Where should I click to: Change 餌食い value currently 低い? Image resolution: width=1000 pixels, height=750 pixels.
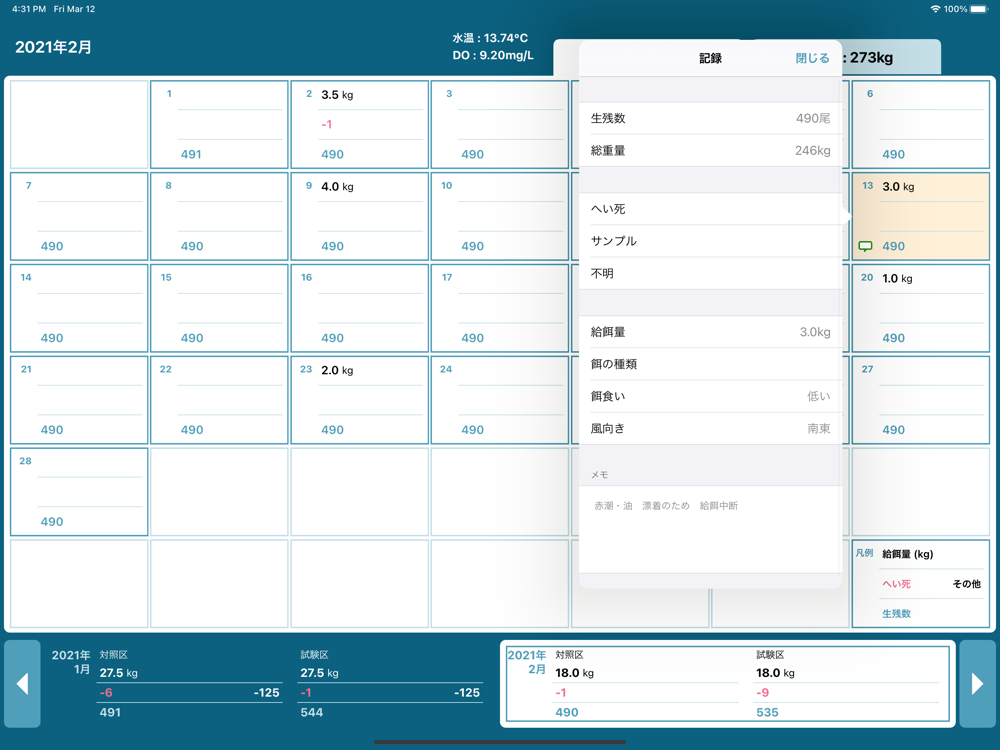[x=710, y=396]
